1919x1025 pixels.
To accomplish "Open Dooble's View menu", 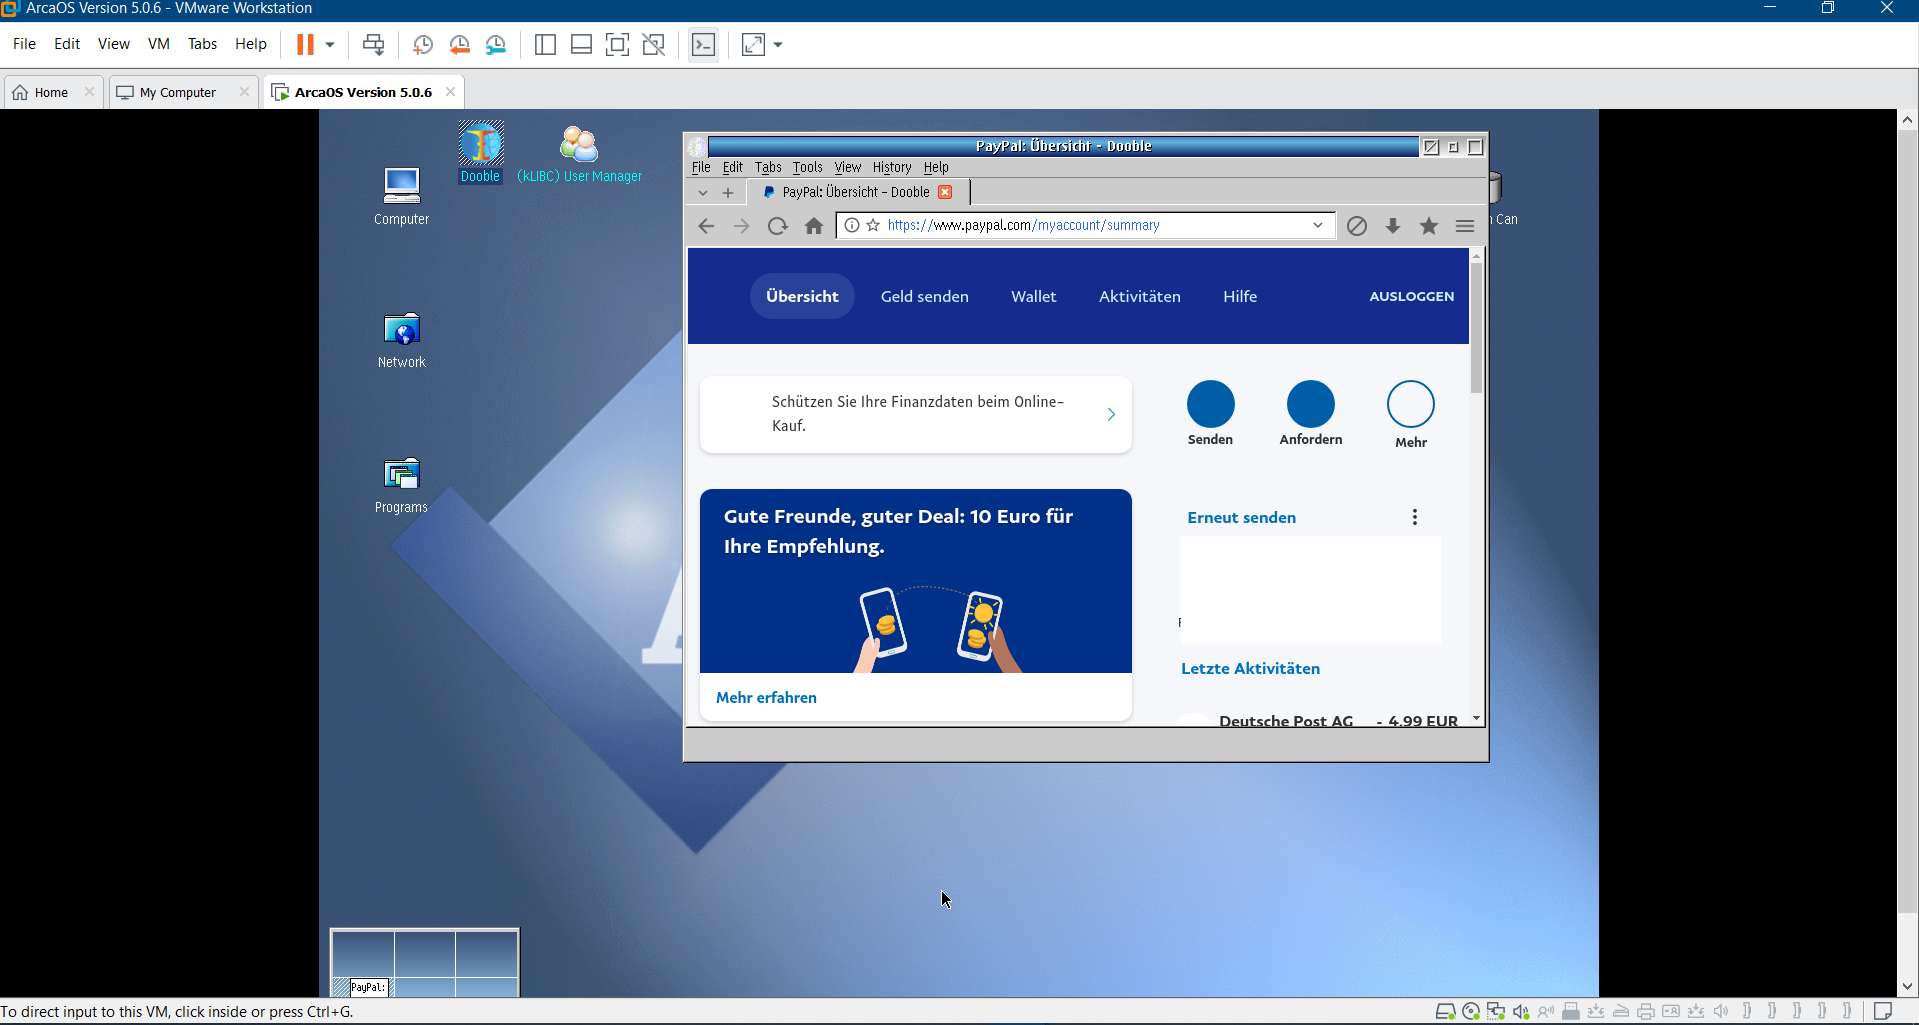I will click(x=848, y=167).
